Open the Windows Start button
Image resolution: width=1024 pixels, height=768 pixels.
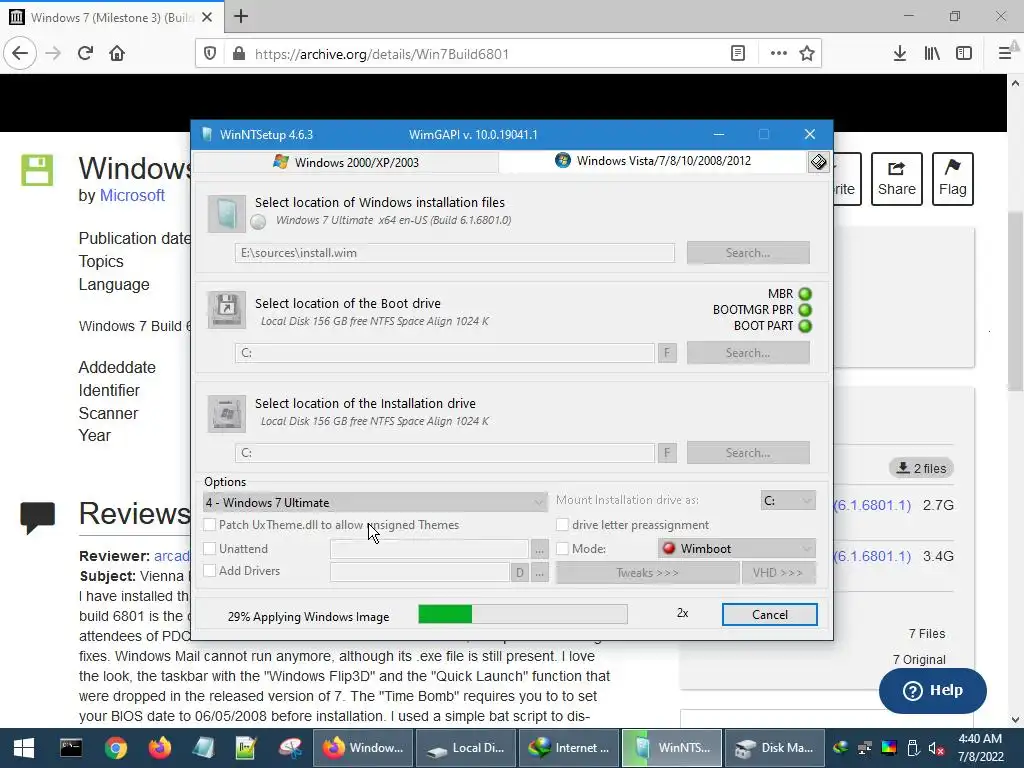pyautogui.click(x=24, y=748)
